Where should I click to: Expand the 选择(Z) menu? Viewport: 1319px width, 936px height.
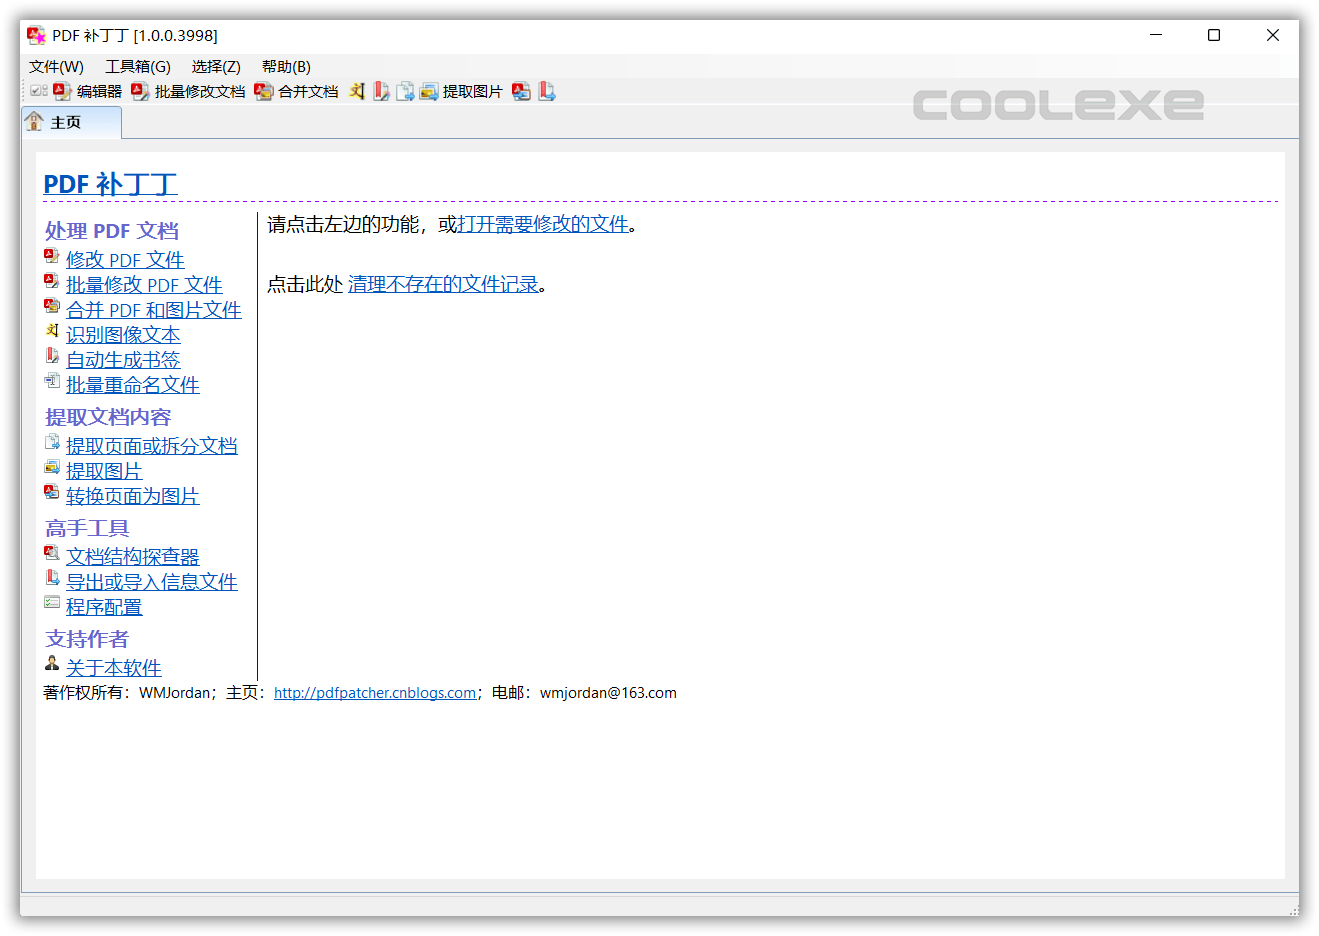point(216,66)
